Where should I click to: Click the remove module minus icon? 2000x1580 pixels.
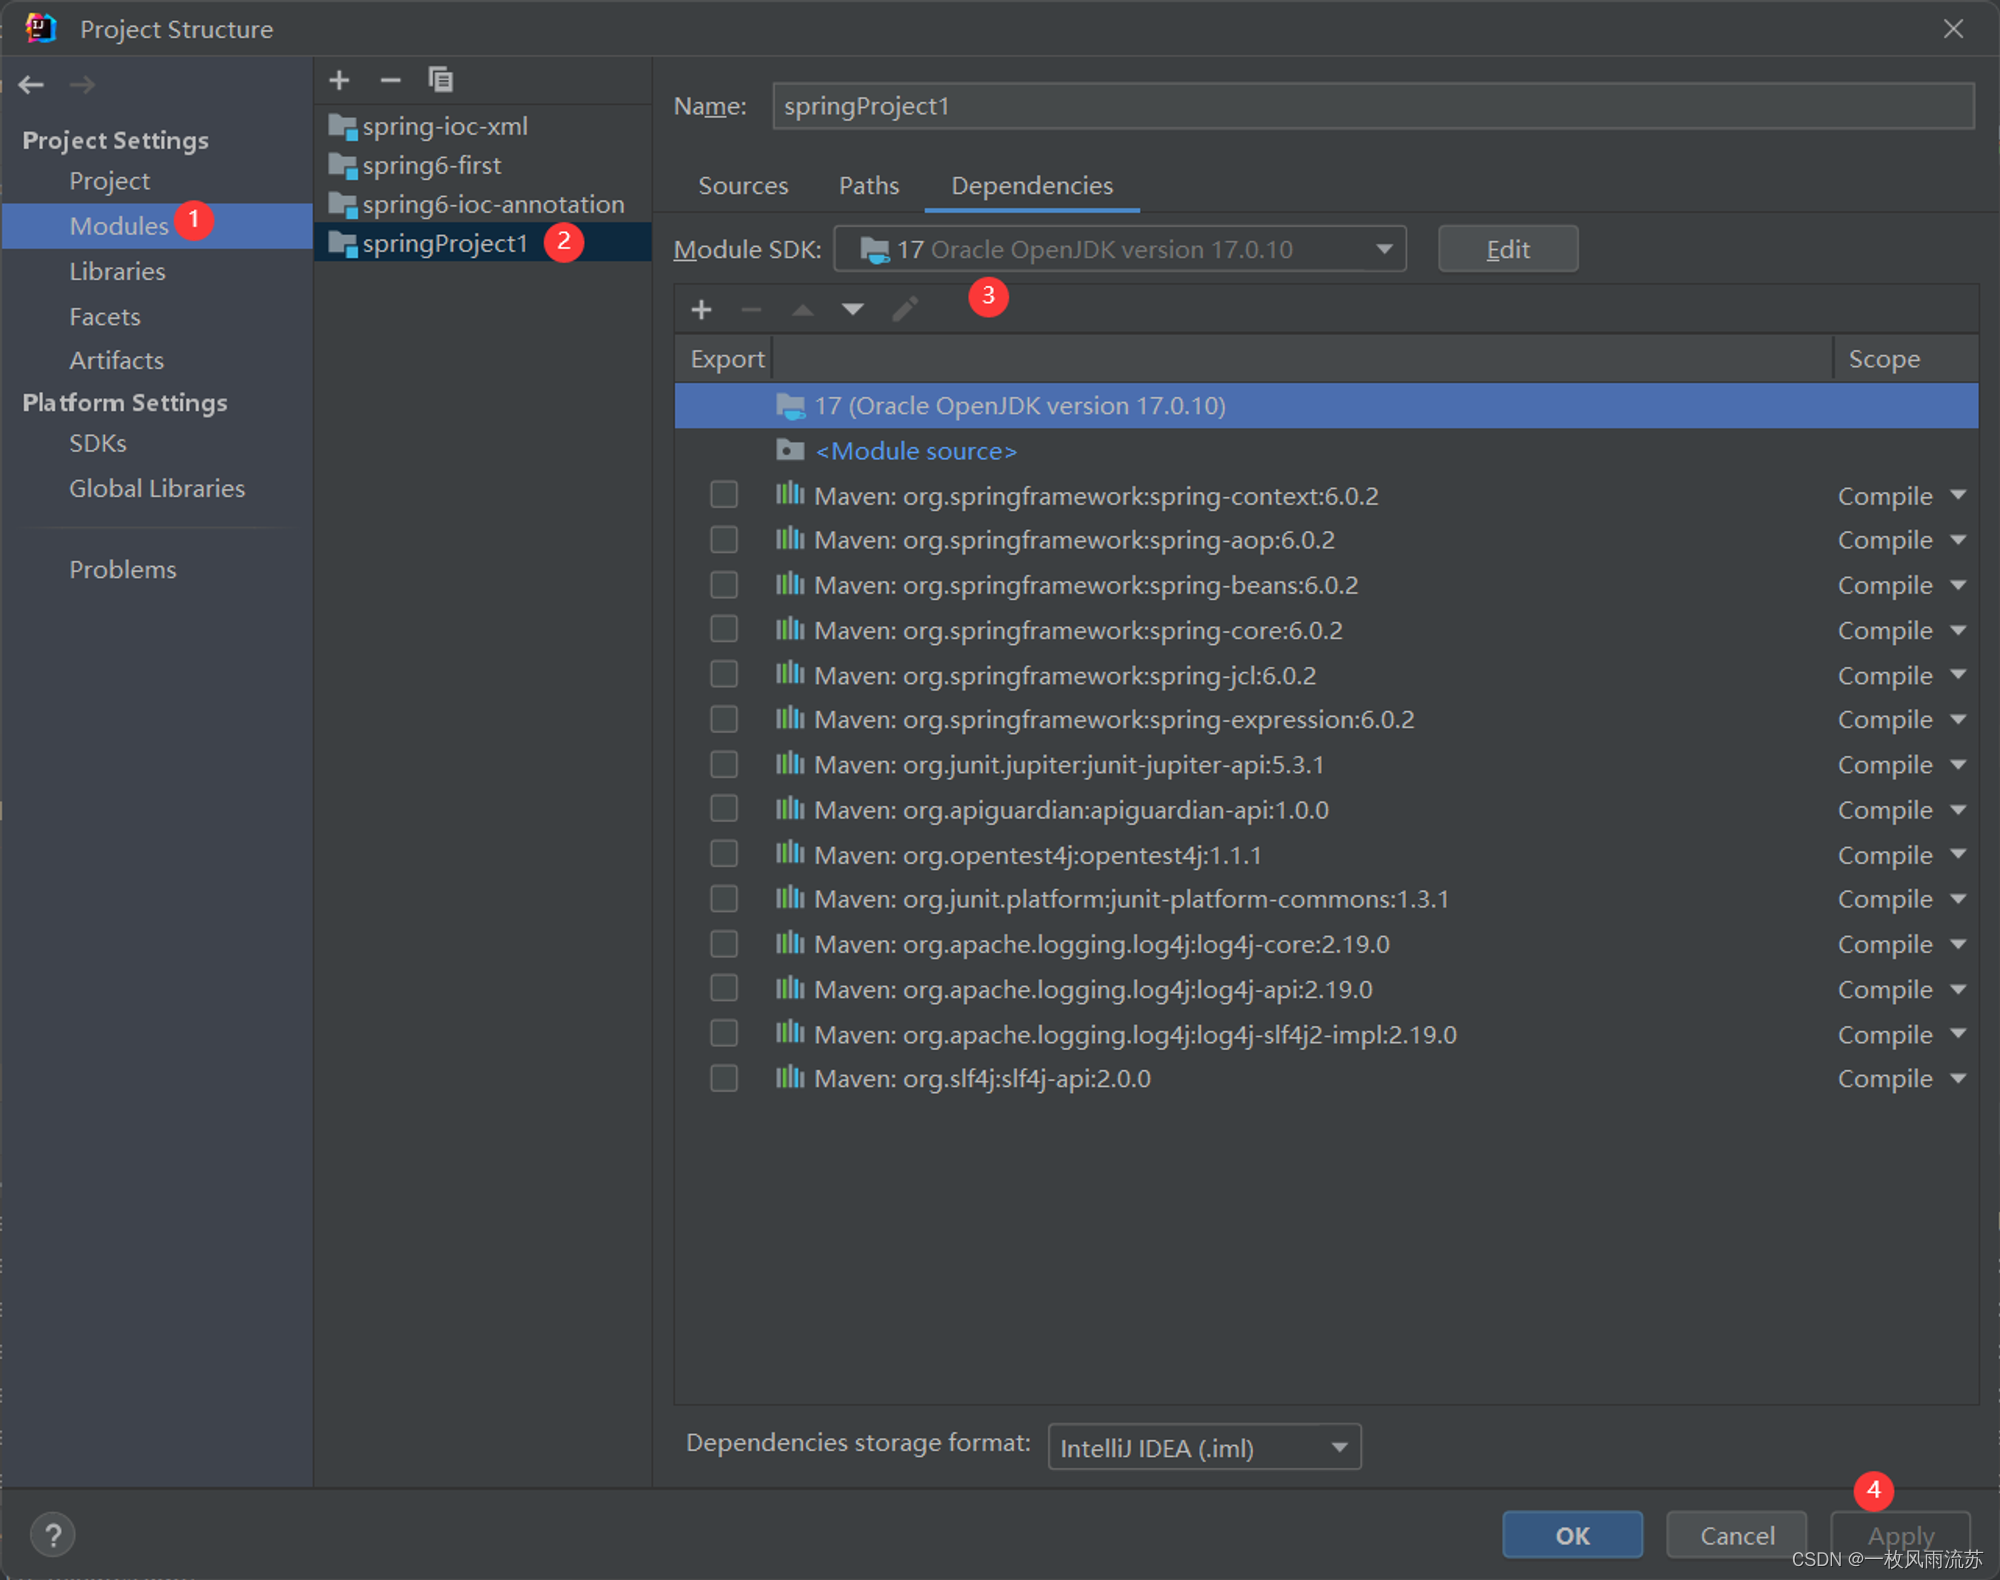(x=390, y=80)
